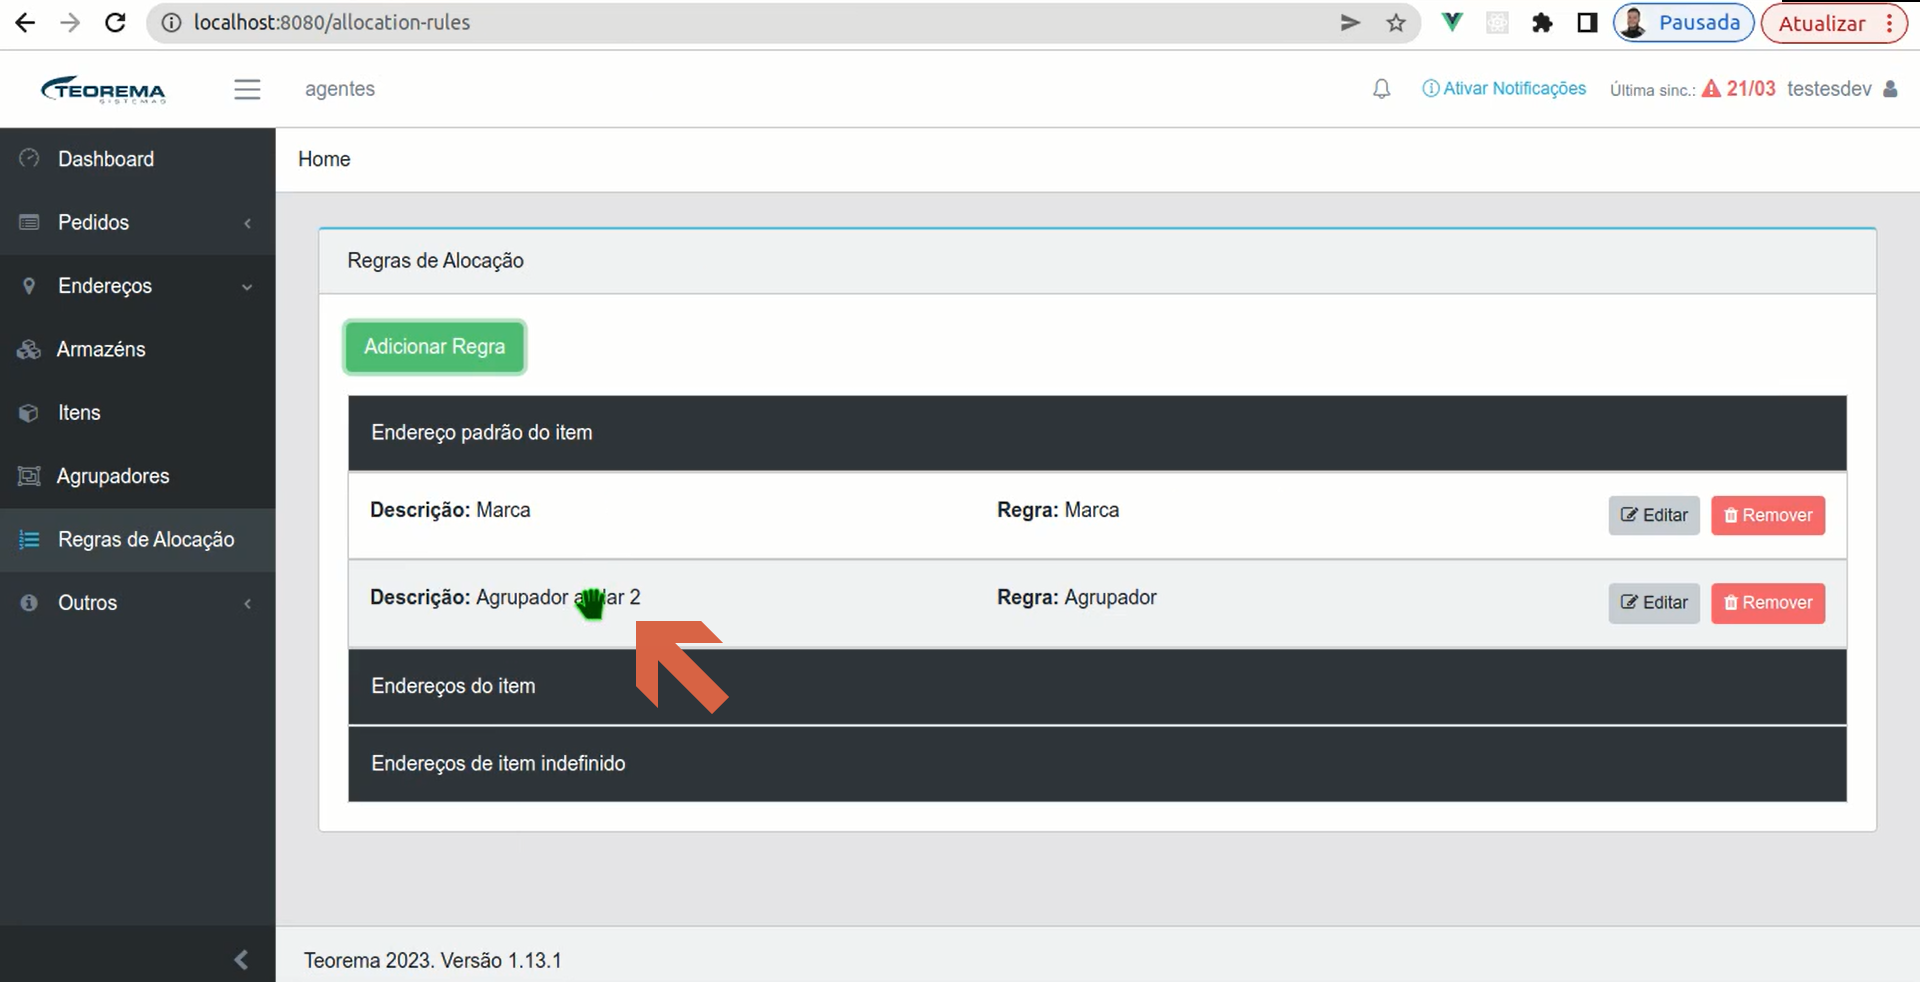Viewport: 1920px width, 982px height.
Task: Click the agentes header text
Action: [340, 89]
